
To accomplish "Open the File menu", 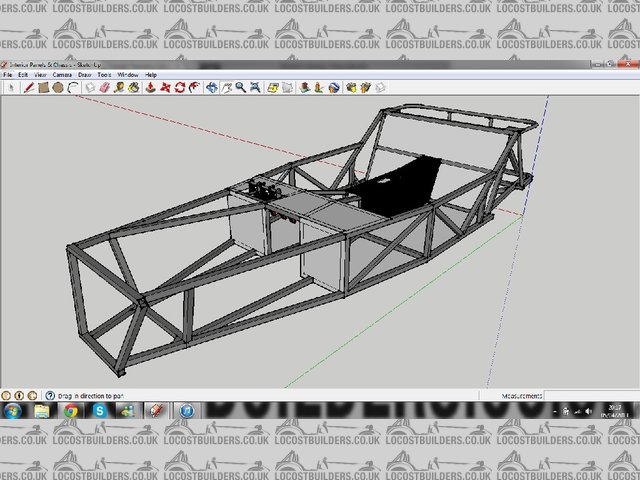I will coord(8,75).
